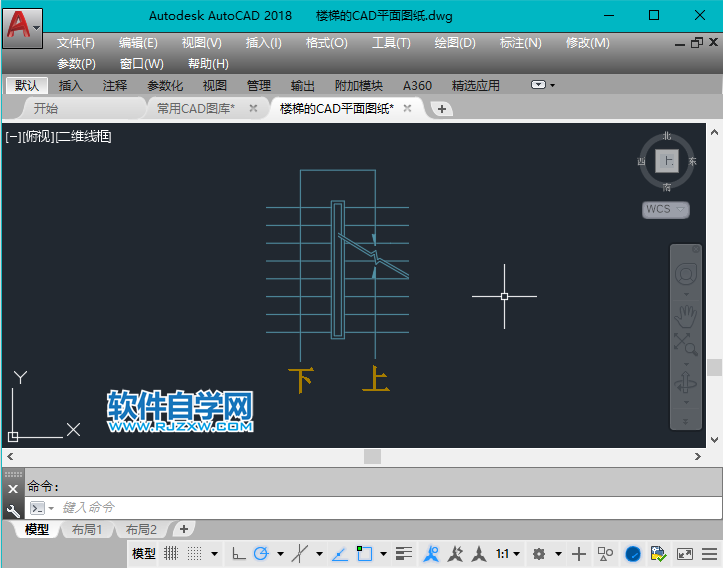Open the AutoCAD application menu logo
The image size is (723, 568).
(22, 28)
